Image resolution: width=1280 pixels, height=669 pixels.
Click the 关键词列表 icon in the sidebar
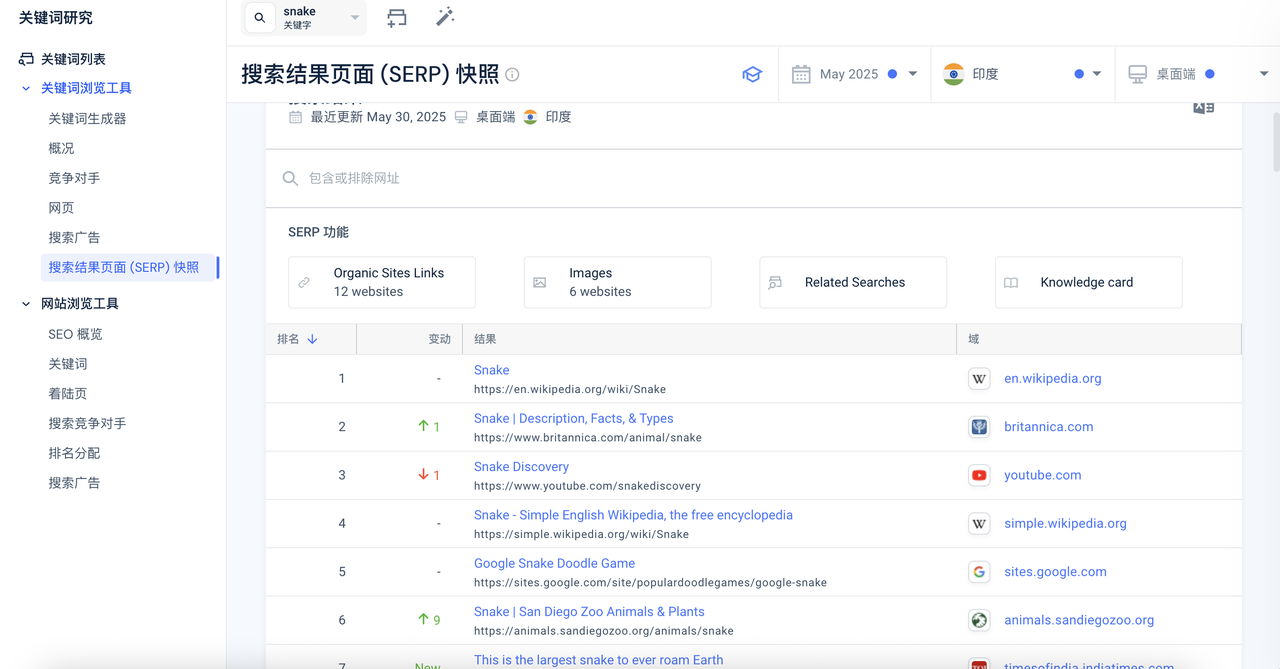[x=26, y=59]
